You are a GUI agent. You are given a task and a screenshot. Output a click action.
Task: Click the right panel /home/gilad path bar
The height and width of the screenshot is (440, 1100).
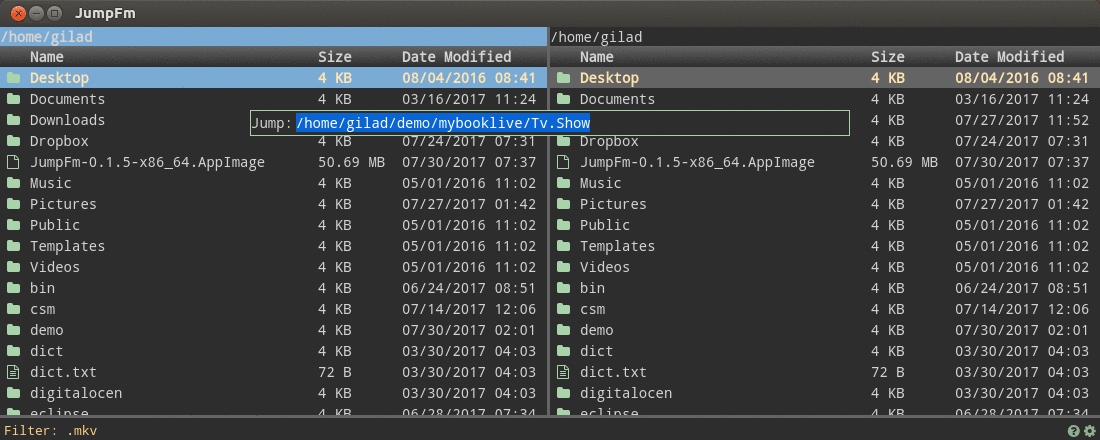(x=824, y=36)
